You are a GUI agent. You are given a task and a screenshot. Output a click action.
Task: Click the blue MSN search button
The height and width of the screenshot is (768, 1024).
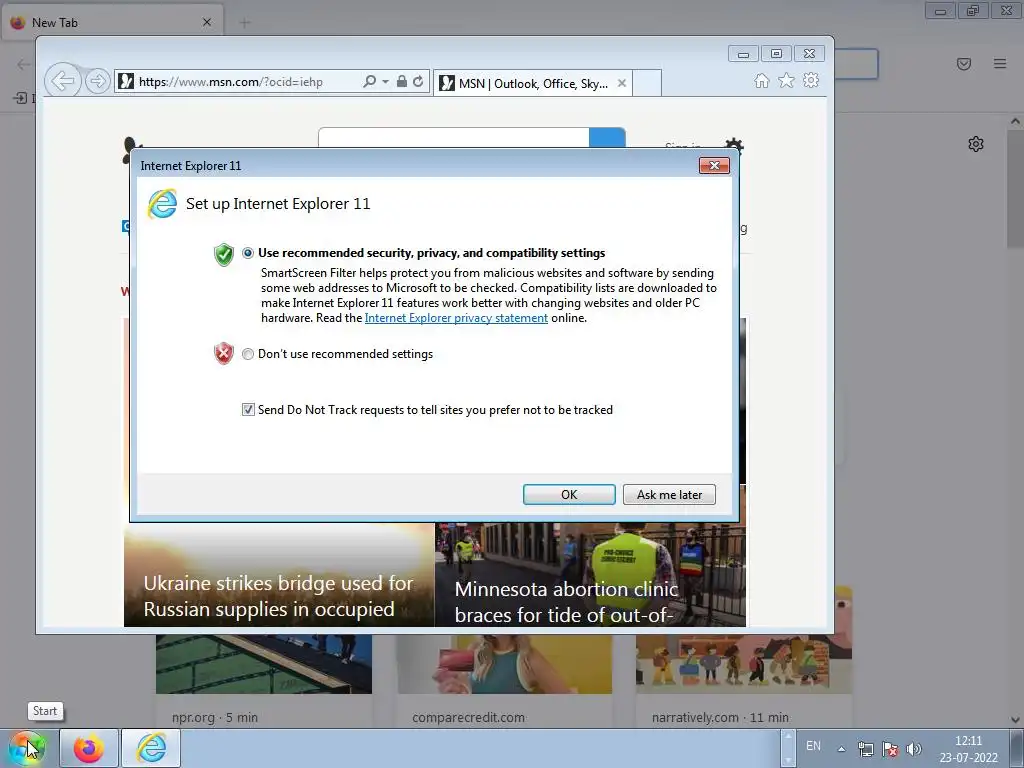coord(607,138)
